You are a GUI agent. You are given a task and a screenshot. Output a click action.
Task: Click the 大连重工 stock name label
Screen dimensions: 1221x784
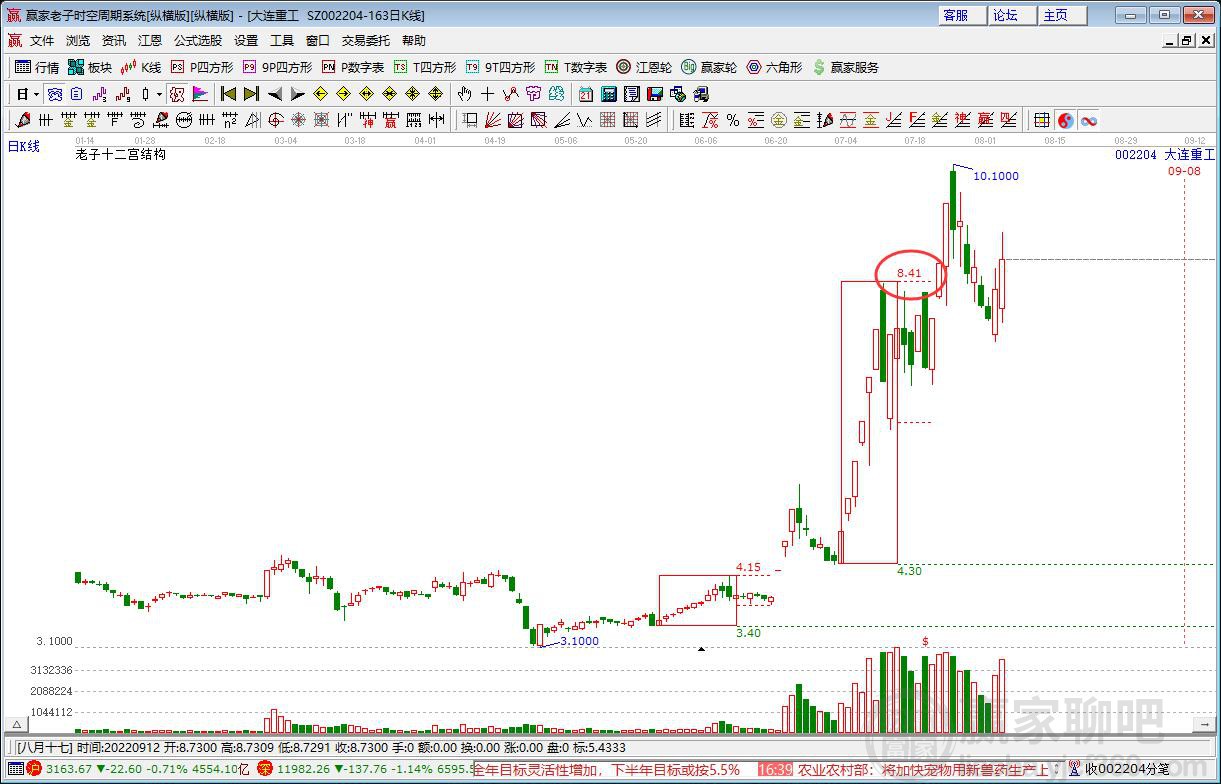[x=1190, y=155]
